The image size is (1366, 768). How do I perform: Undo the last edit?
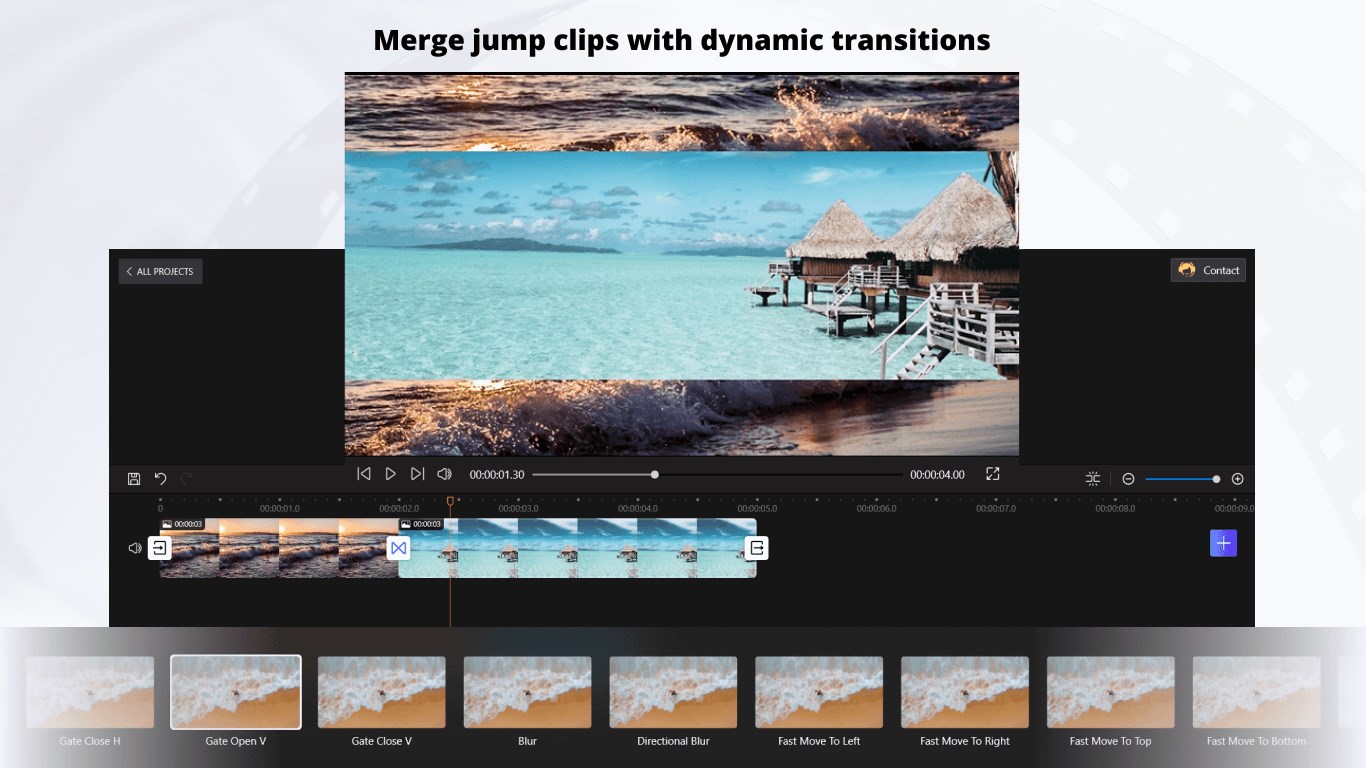point(160,478)
